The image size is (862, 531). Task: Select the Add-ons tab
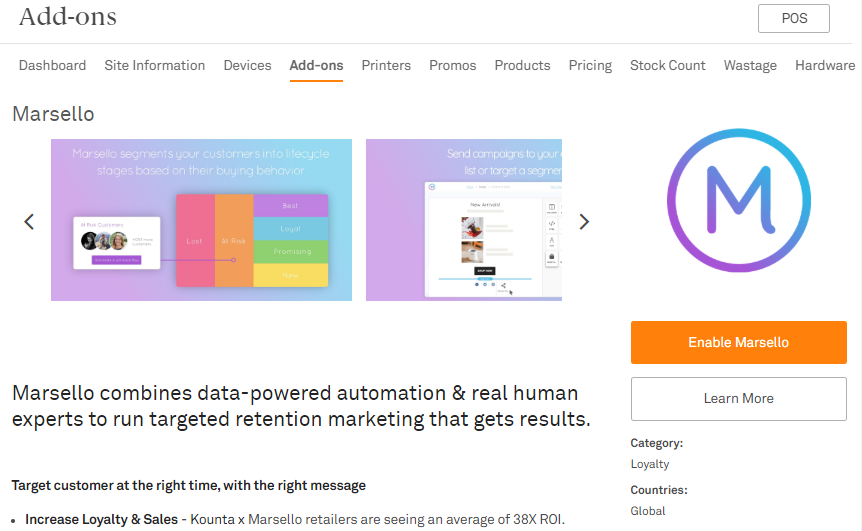[316, 65]
